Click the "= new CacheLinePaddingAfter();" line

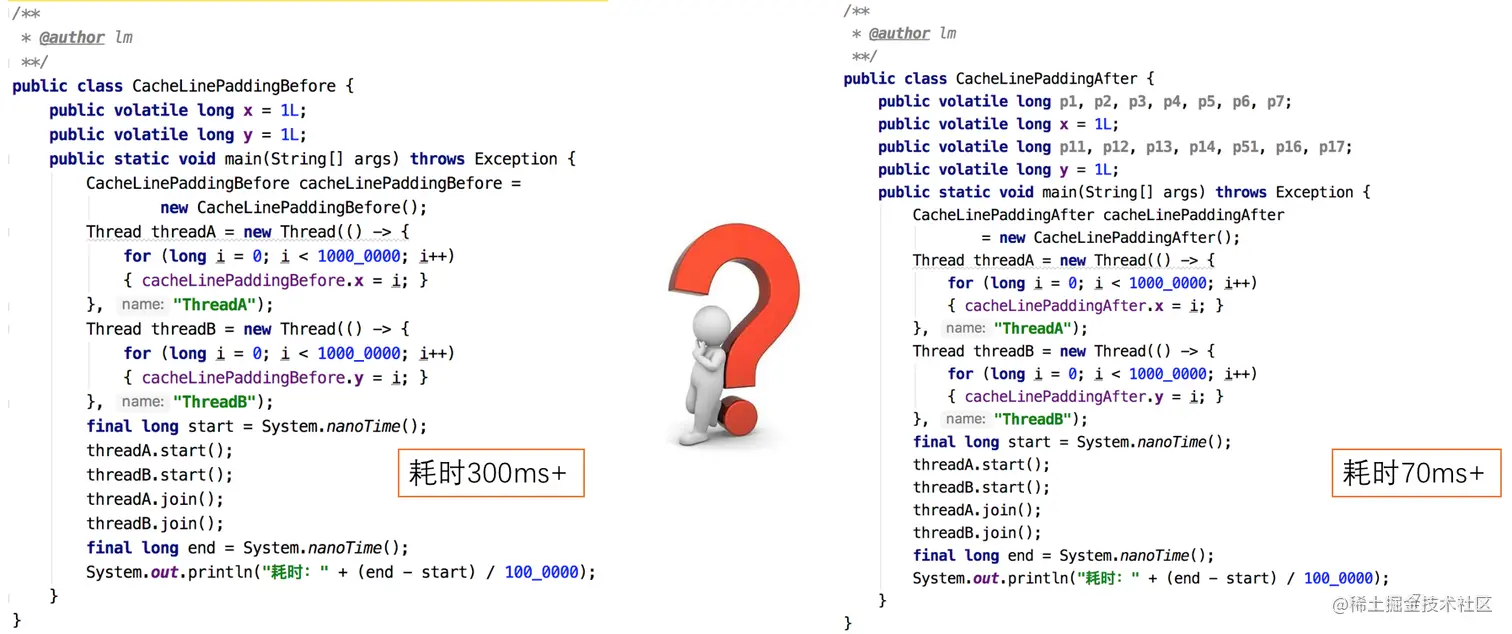(x=1110, y=238)
